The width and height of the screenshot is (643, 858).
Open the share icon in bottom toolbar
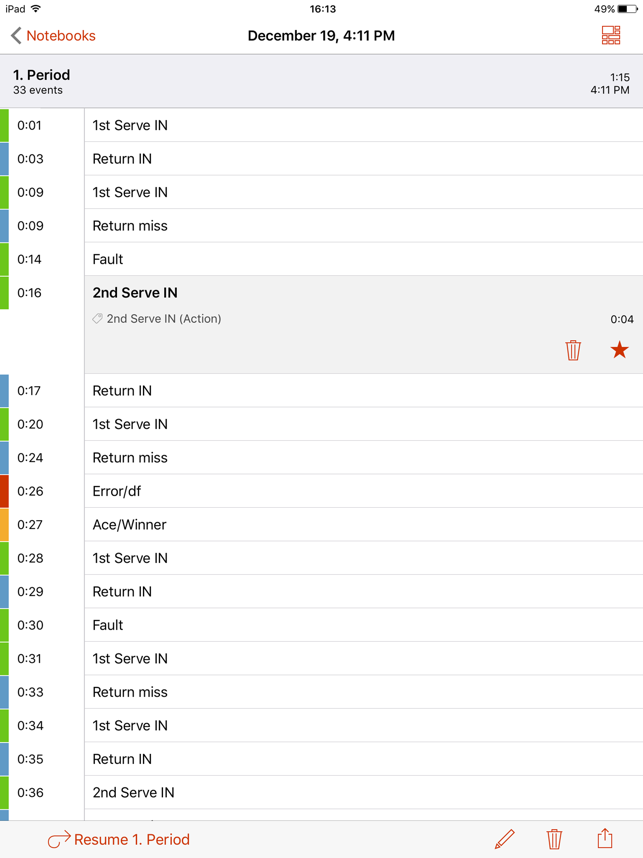(605, 839)
